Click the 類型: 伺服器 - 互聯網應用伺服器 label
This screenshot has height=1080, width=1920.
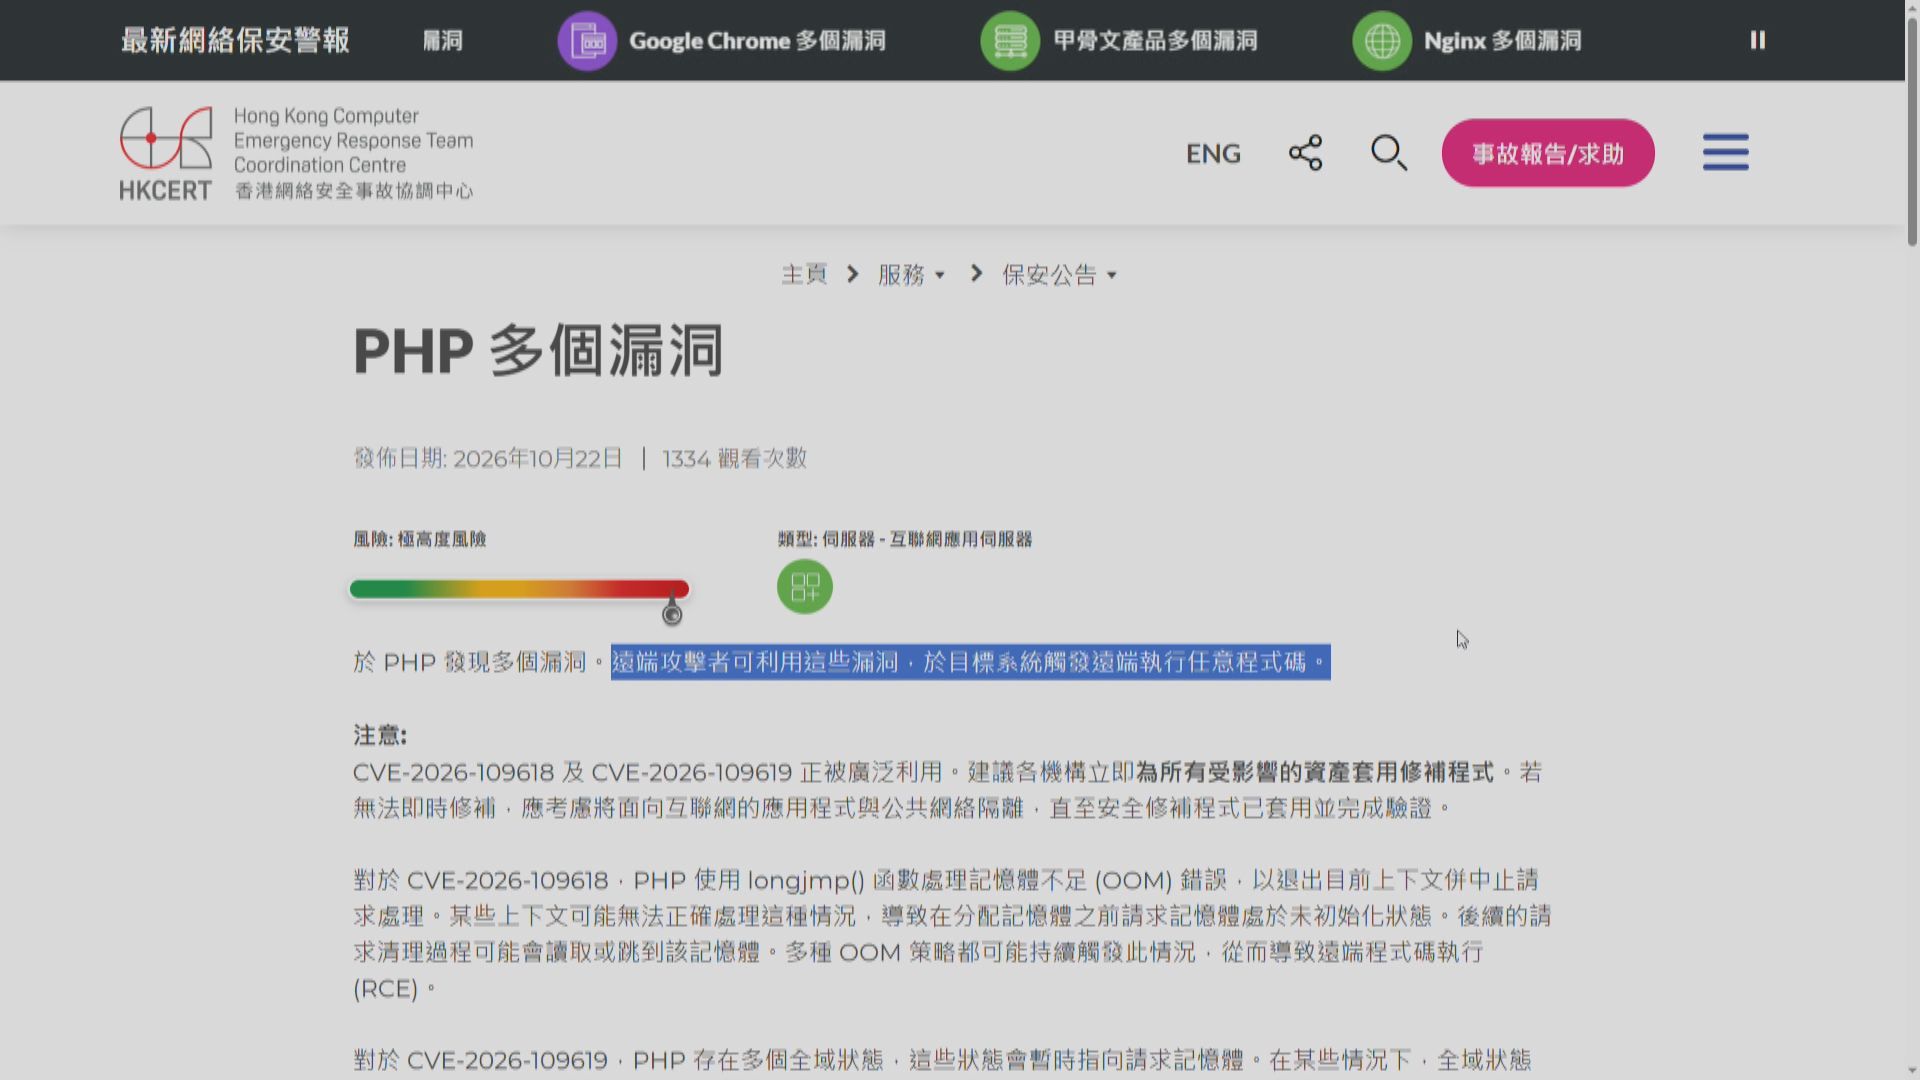[x=905, y=540]
